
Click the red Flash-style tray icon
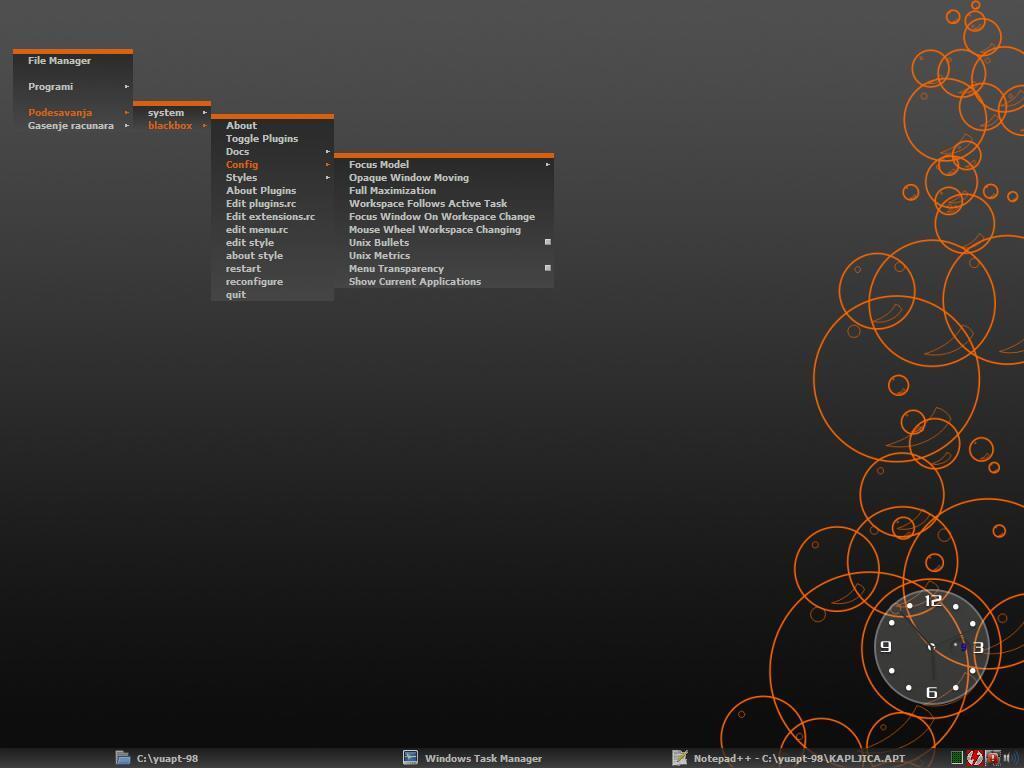(x=974, y=758)
